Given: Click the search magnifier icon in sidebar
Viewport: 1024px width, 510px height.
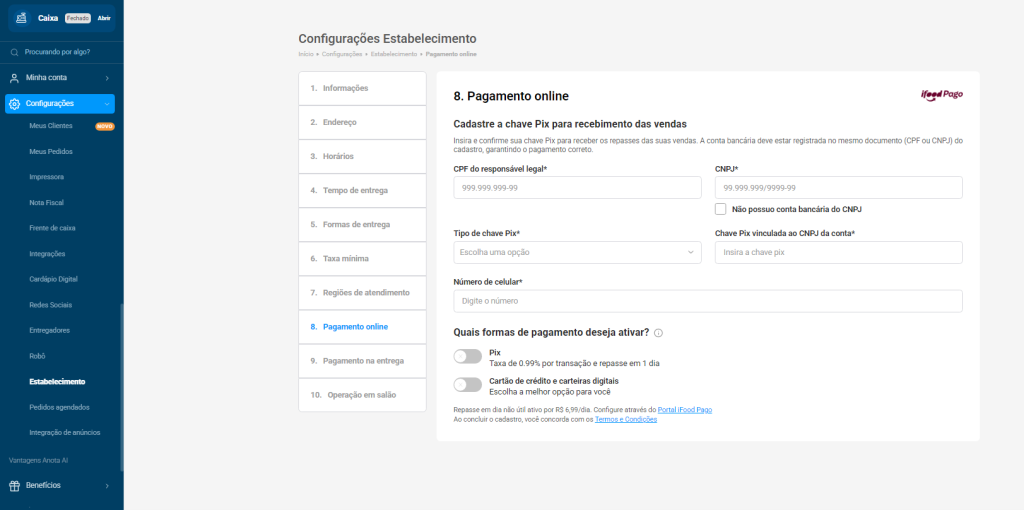Looking at the screenshot, I should [x=14, y=52].
